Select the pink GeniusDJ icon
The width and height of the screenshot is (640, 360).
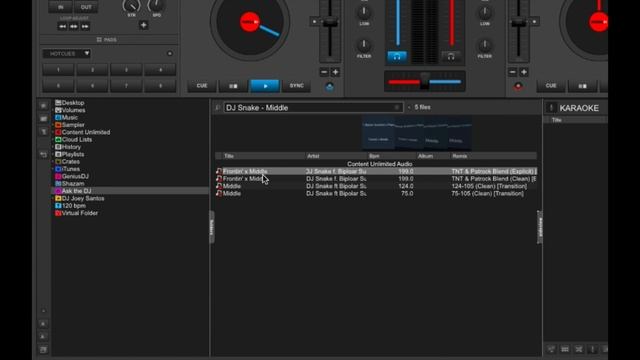click(x=58, y=176)
